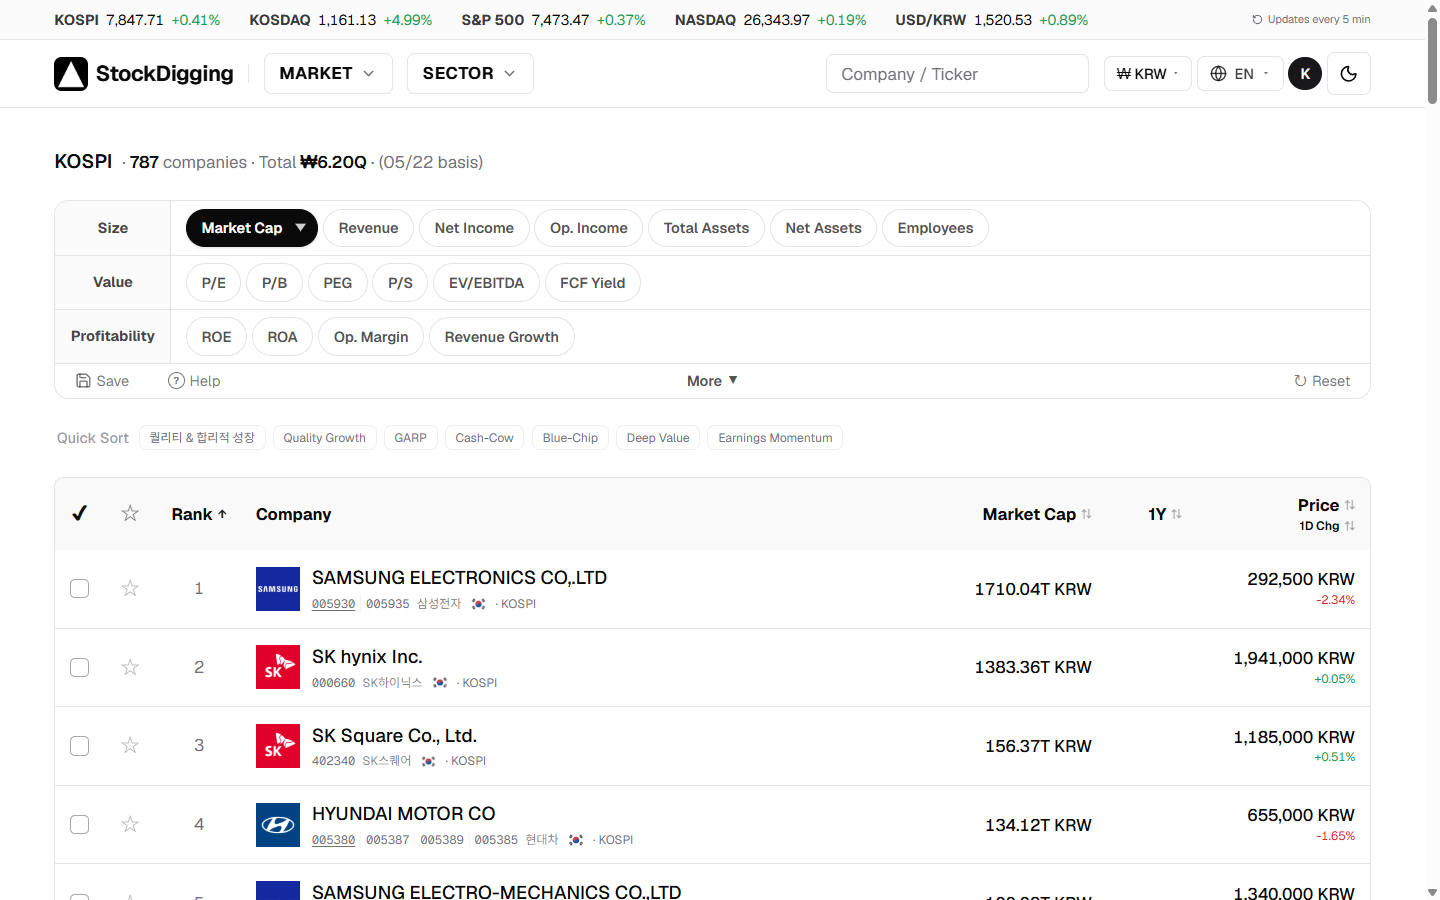Open ticker link 005930

[333, 604]
